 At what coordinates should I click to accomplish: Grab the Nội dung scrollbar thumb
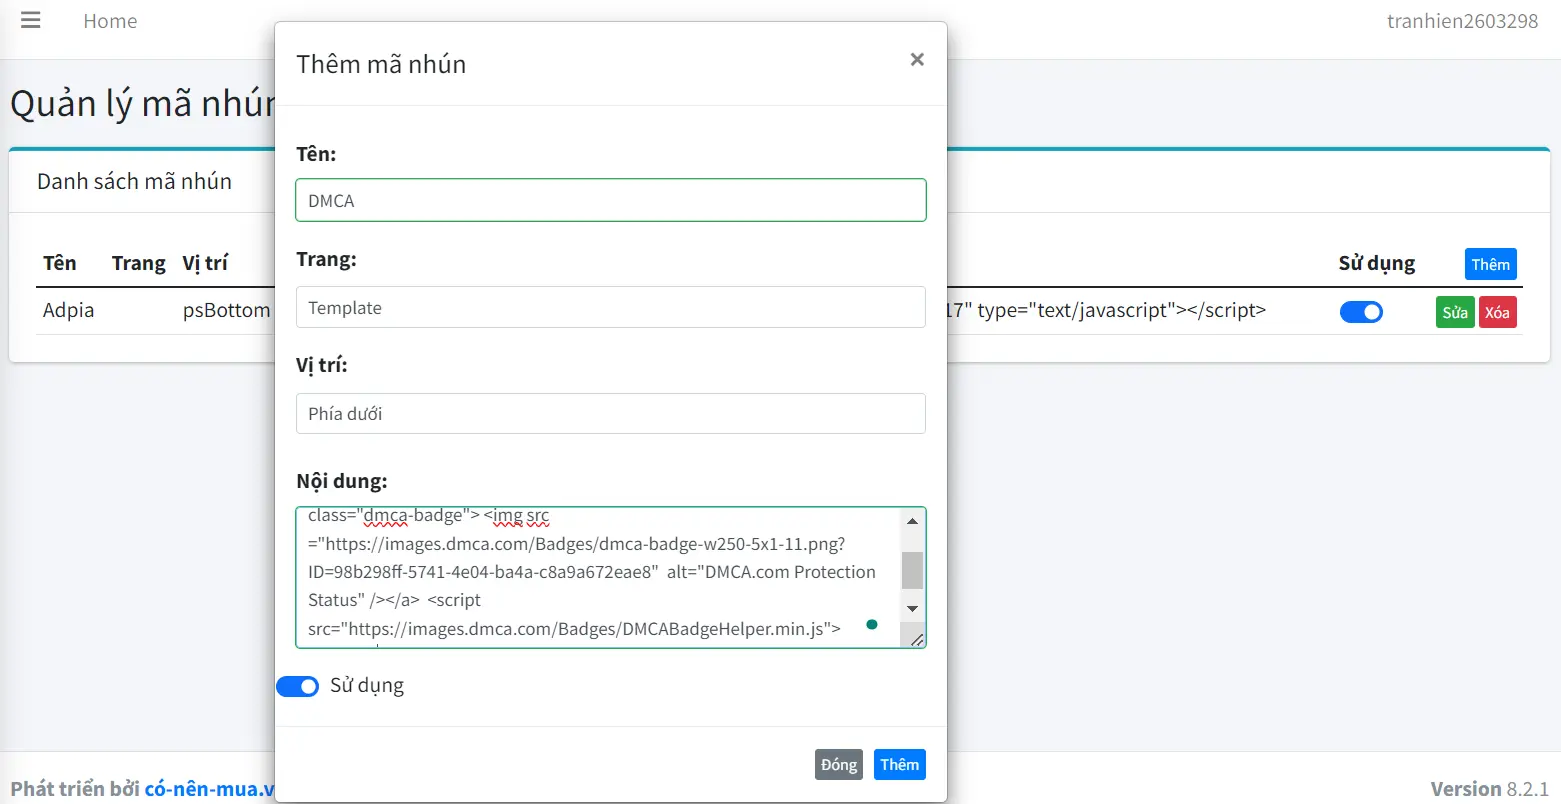912,570
